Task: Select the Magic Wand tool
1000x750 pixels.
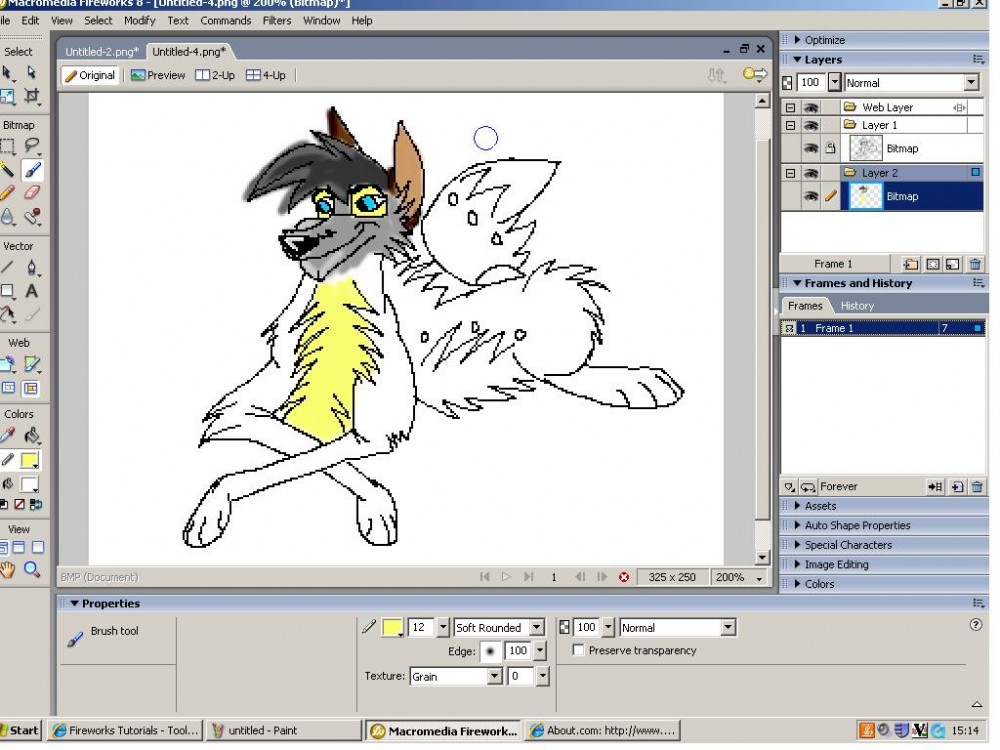Action: [7, 170]
